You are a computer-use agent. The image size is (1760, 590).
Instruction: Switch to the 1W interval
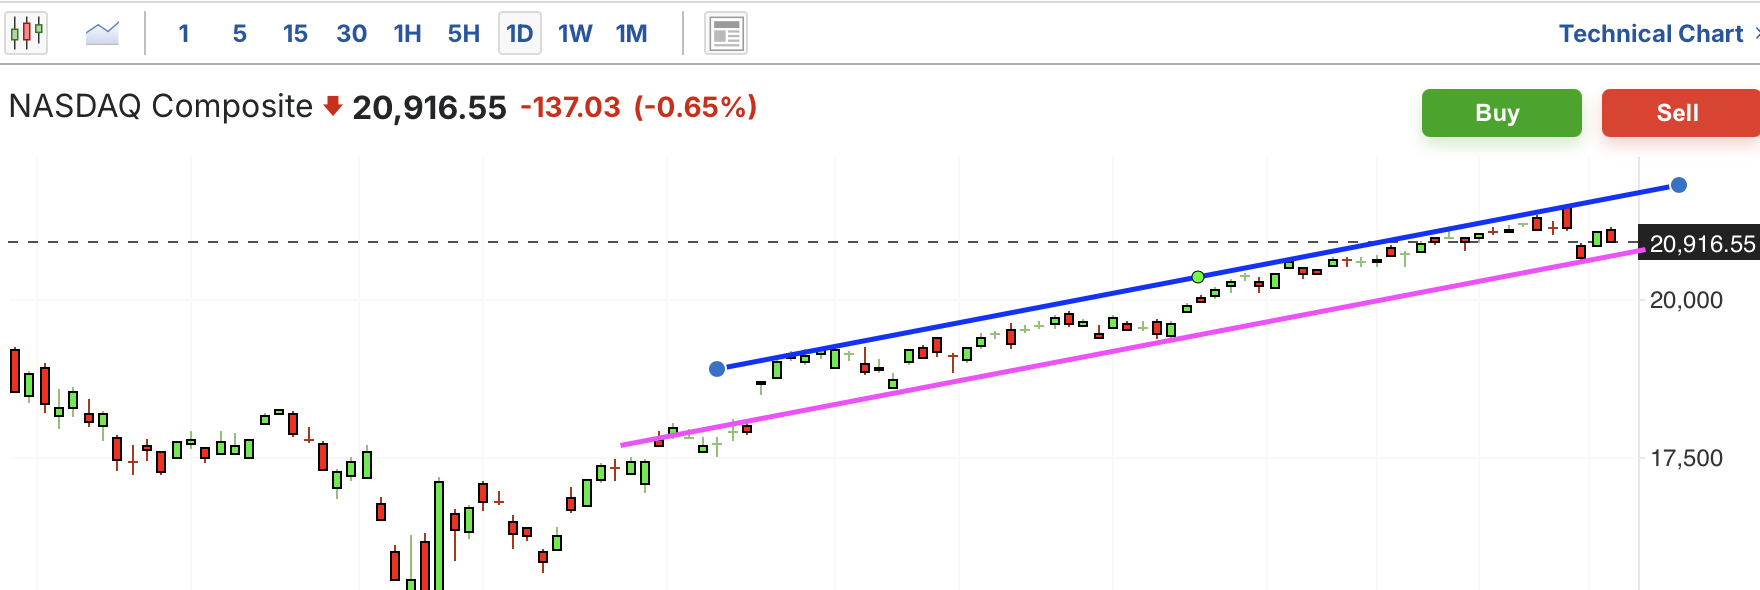pos(575,34)
